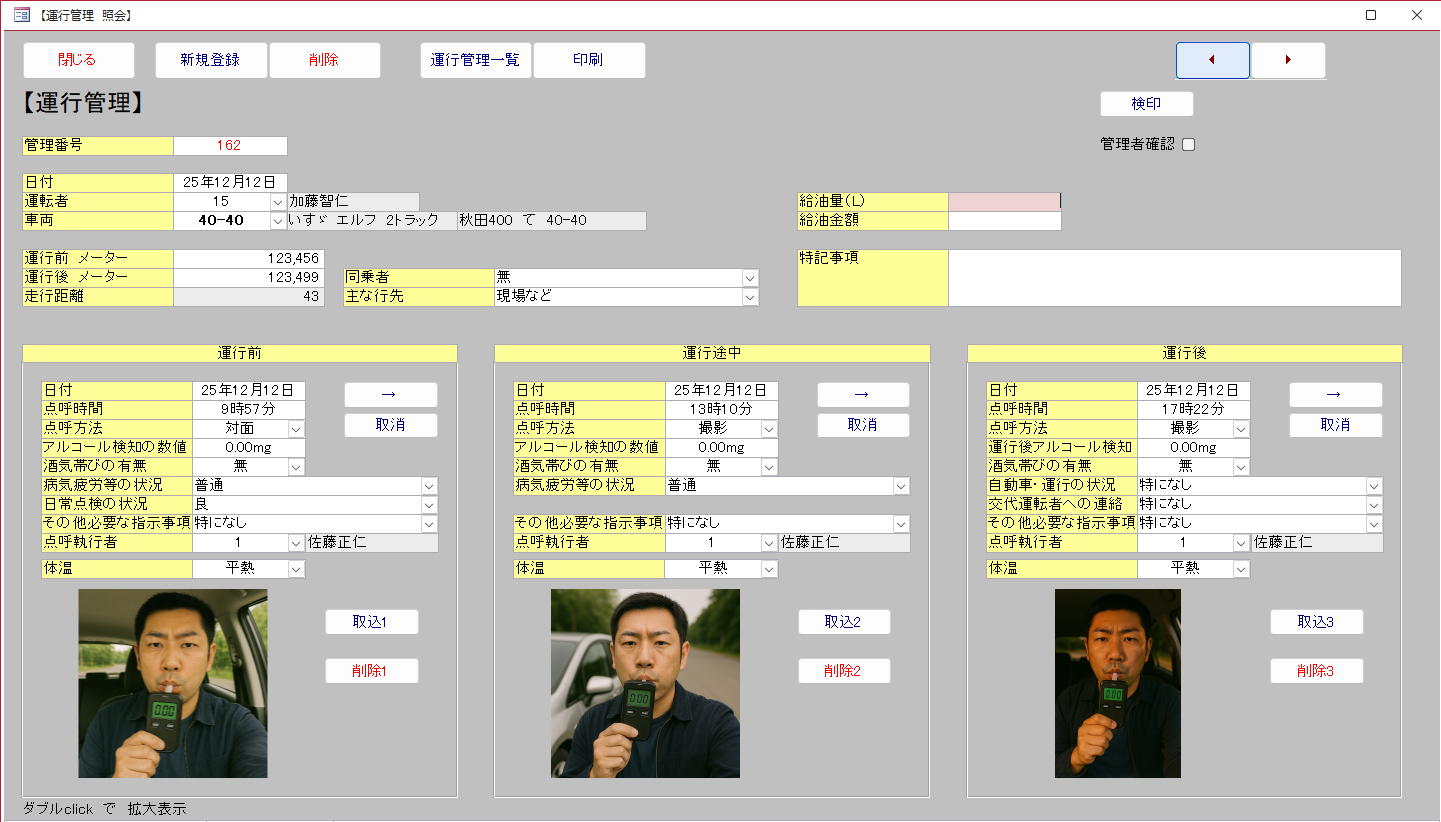Click the Access form icon in title bar
The image size is (1441, 822).
pyautogui.click(x=21, y=15)
